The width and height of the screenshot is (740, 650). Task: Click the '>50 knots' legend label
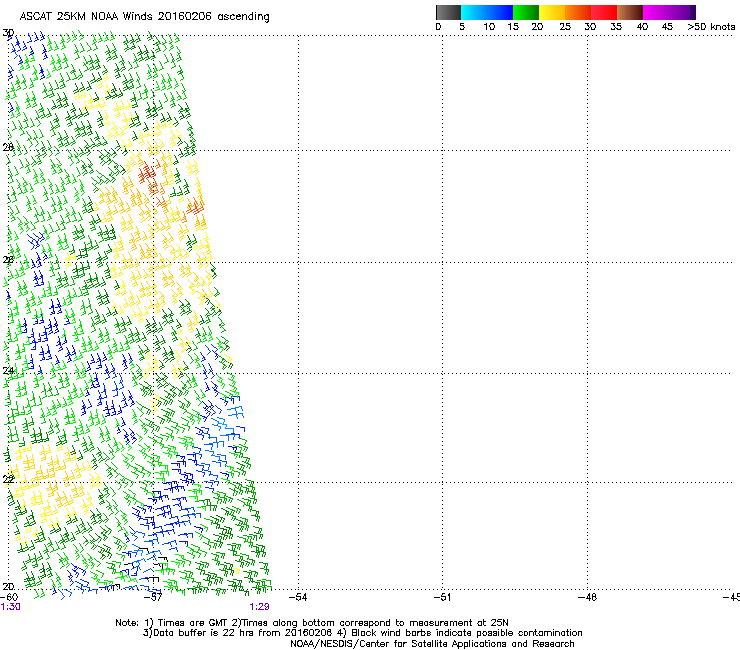coord(711,27)
